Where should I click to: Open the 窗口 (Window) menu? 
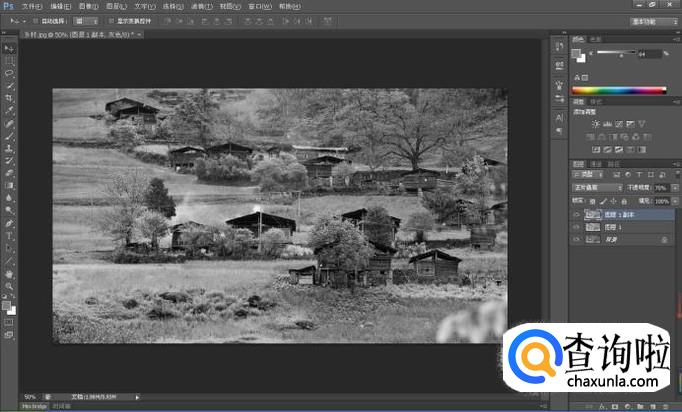pos(260,7)
